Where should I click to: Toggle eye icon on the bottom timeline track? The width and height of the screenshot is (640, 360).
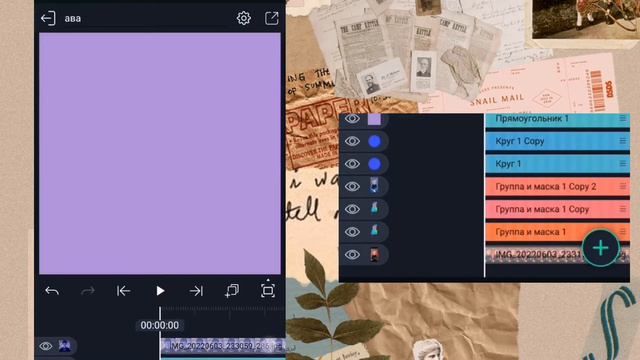coord(46,346)
